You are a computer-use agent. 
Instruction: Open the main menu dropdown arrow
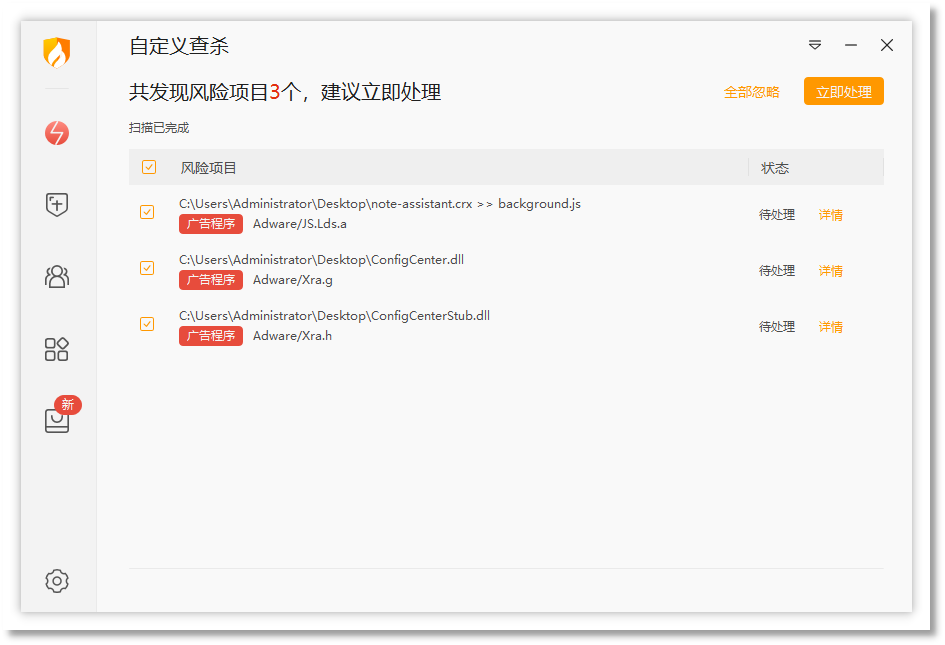(x=815, y=45)
